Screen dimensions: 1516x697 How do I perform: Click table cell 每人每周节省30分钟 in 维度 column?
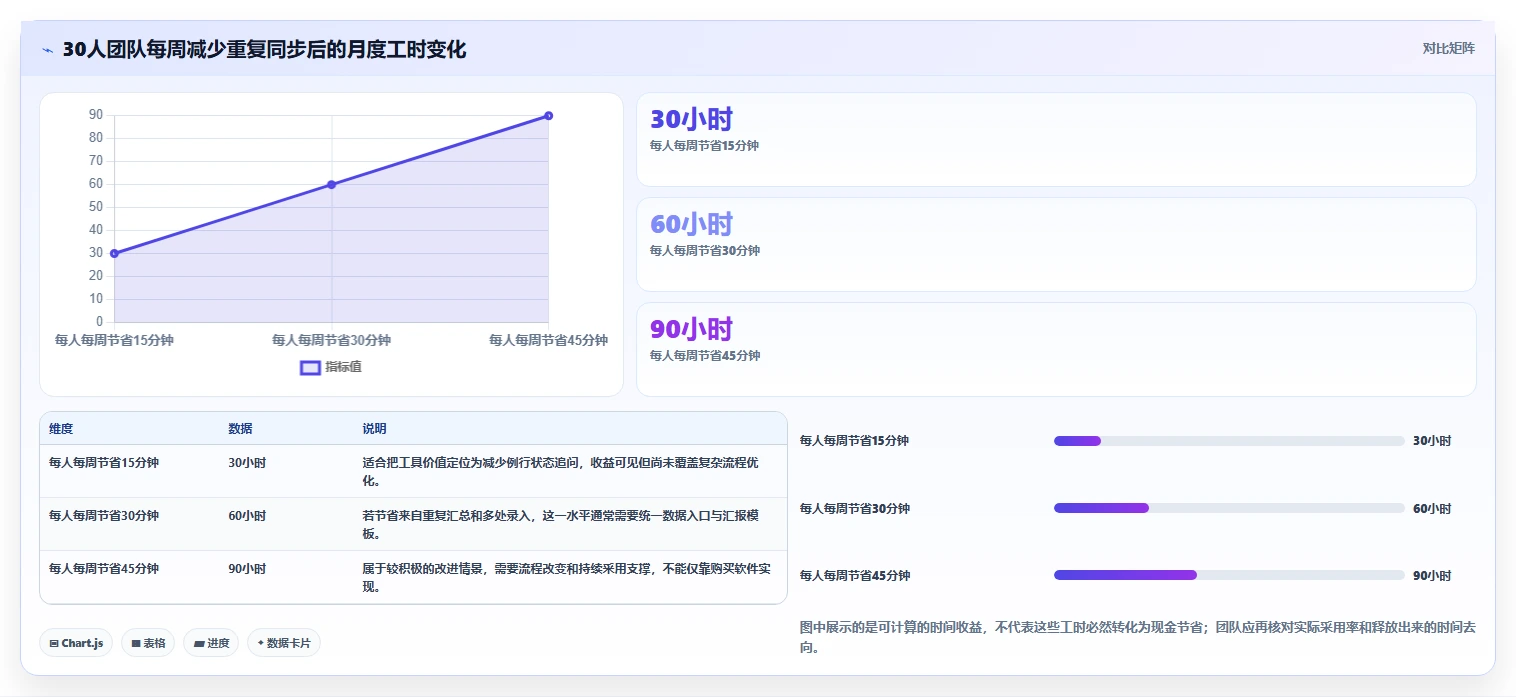[104, 516]
